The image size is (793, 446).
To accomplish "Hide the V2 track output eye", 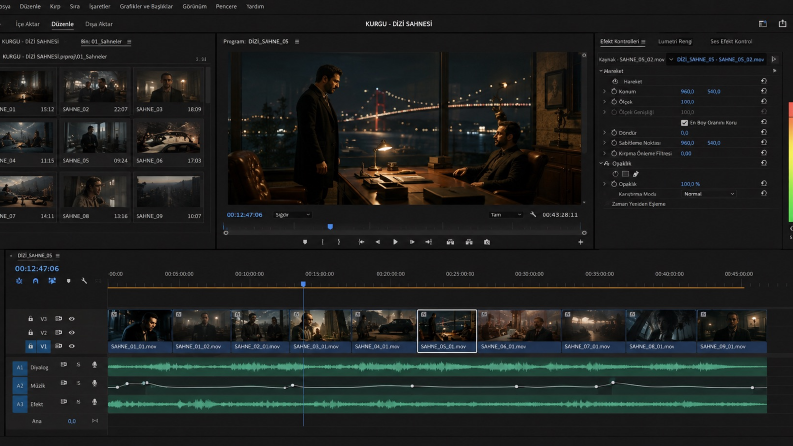I will [x=72, y=333].
